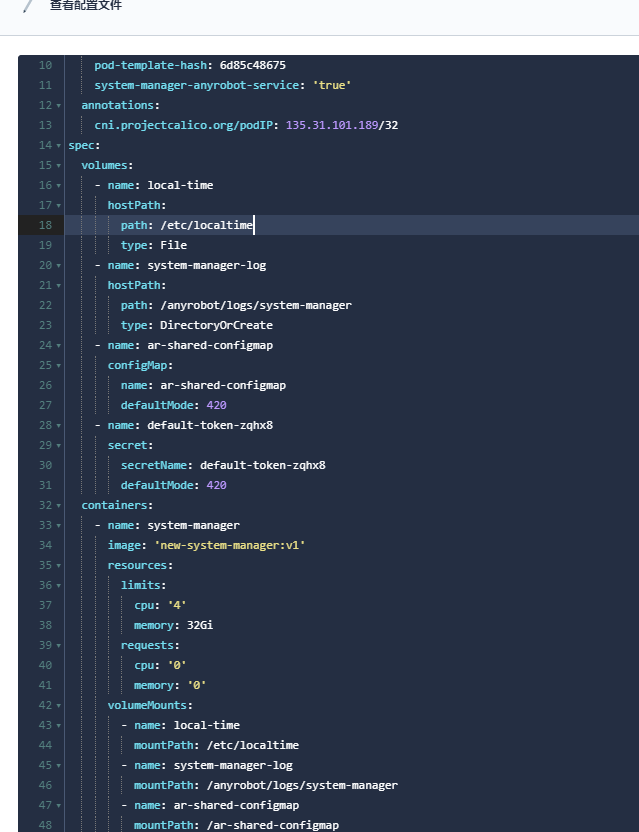Image resolution: width=639 pixels, height=832 pixels.
Task: Click the secretName value default-token-zqhx8
Action: [262, 465]
